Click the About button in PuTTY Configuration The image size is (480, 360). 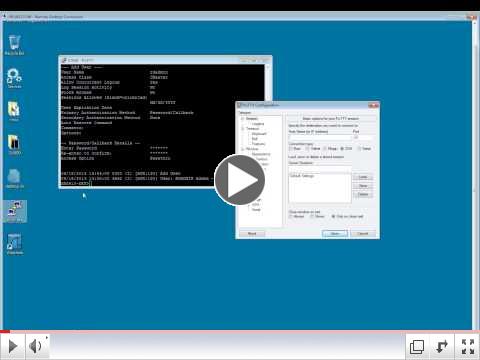(252, 234)
